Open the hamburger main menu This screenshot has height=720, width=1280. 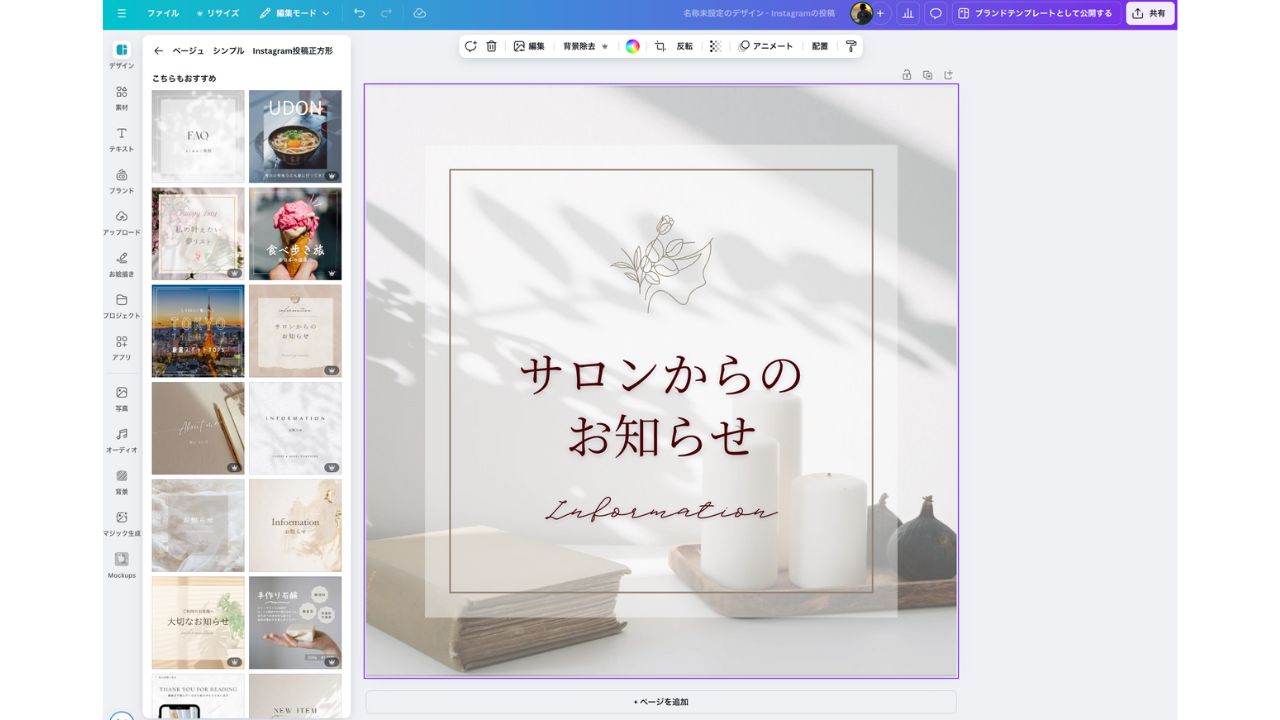[x=122, y=13]
